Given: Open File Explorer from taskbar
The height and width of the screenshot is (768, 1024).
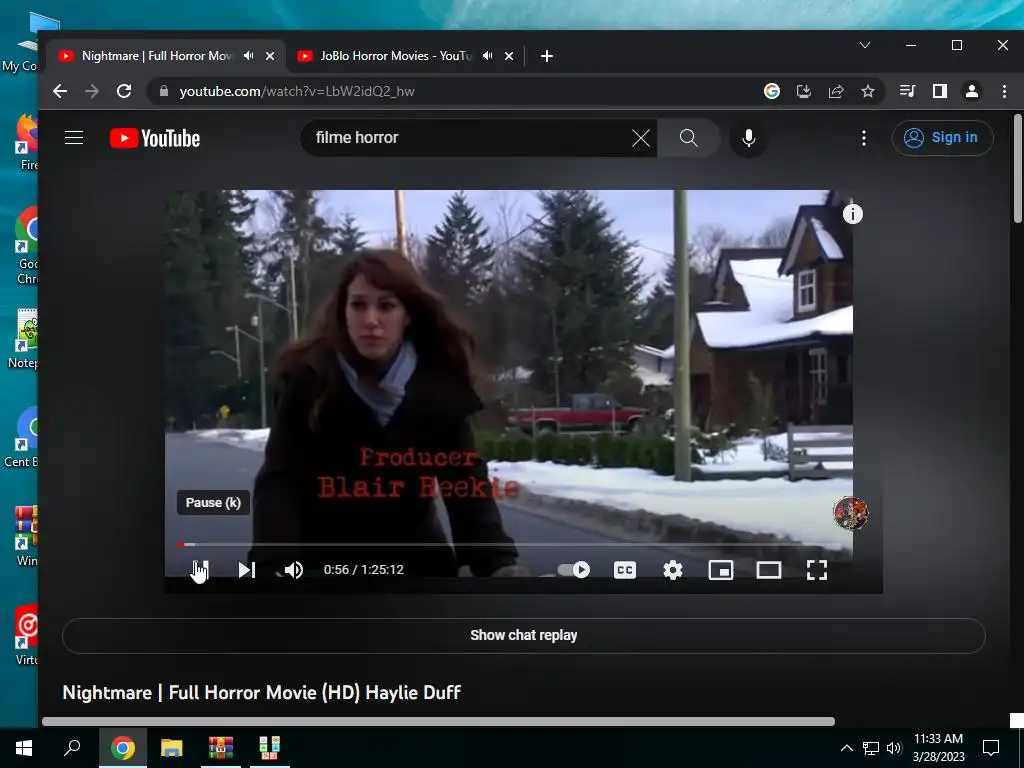Looking at the screenshot, I should (x=172, y=748).
